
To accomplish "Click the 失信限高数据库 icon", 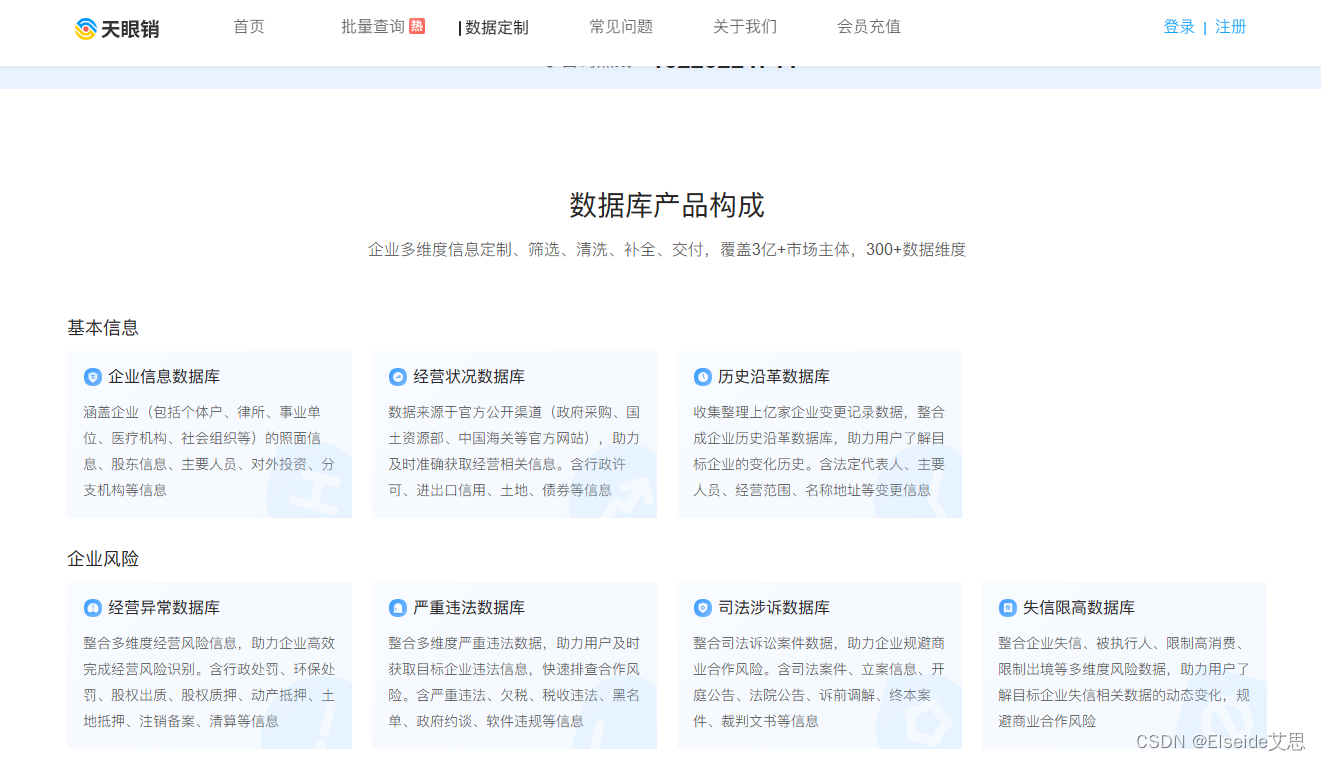I will [1008, 608].
